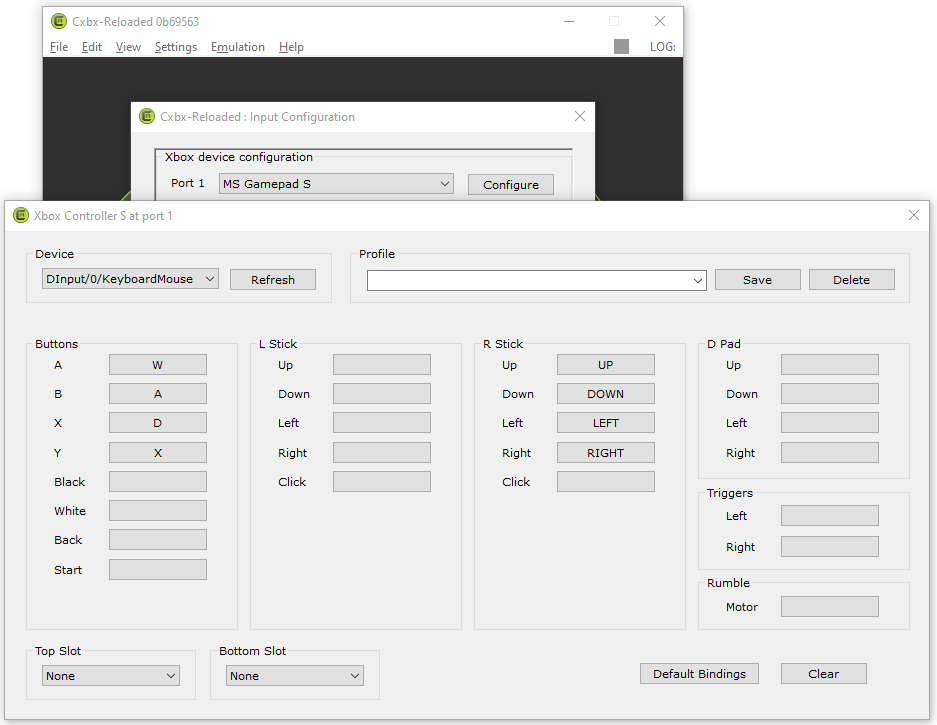Rebind R Stick Right mapped to RIGHT

(x=606, y=452)
